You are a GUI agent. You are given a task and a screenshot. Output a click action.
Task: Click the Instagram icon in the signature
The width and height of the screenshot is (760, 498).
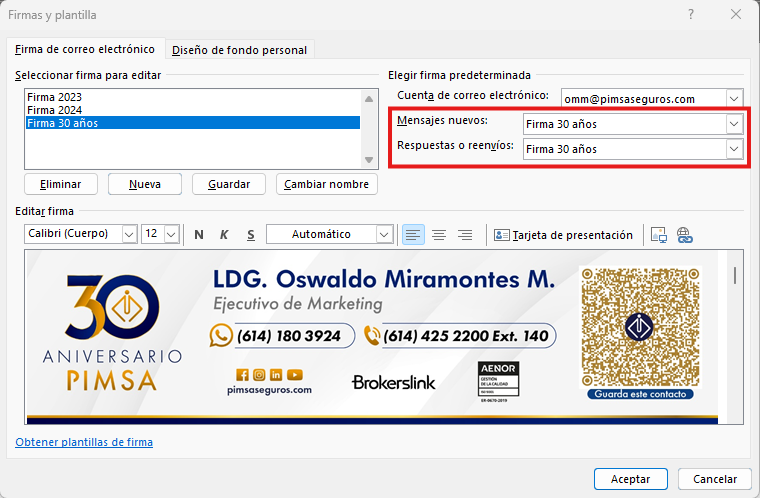[x=259, y=375]
